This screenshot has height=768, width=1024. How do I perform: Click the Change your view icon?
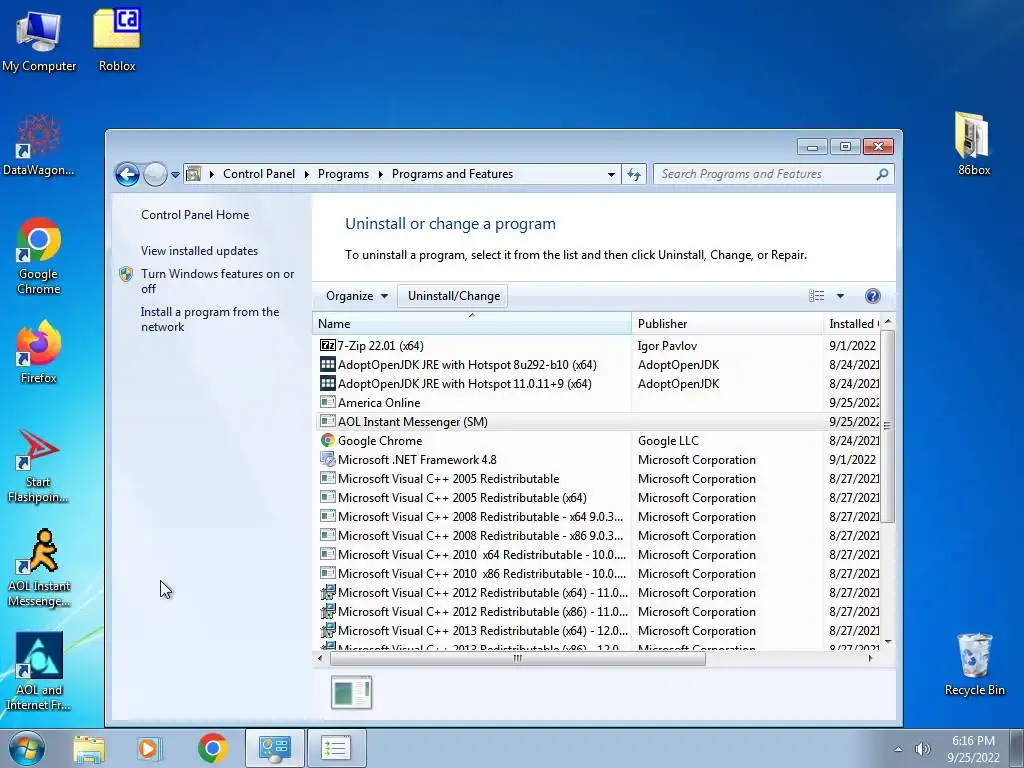[x=816, y=296]
